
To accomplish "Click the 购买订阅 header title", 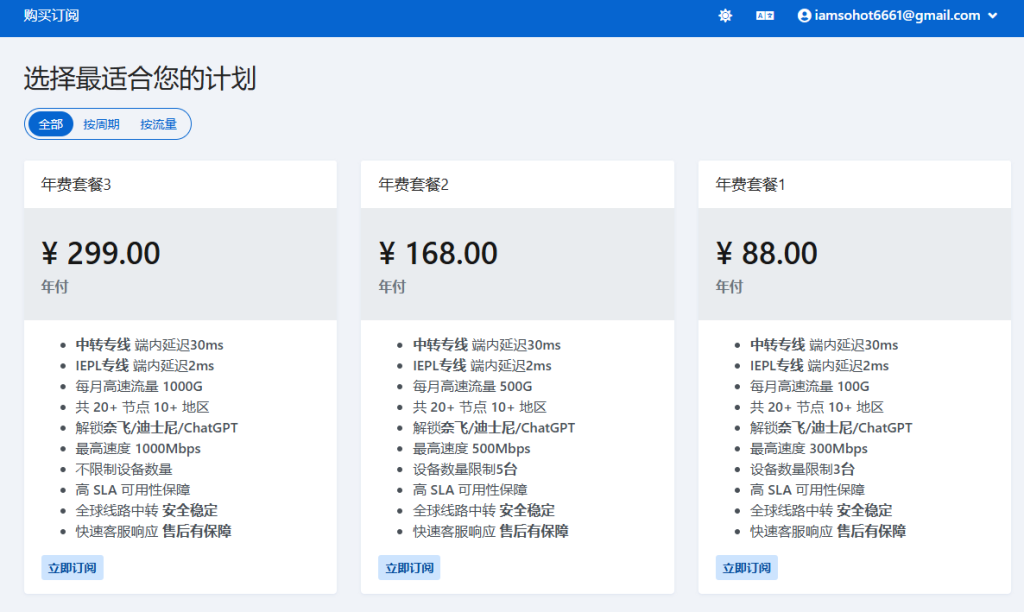I will click(52, 16).
